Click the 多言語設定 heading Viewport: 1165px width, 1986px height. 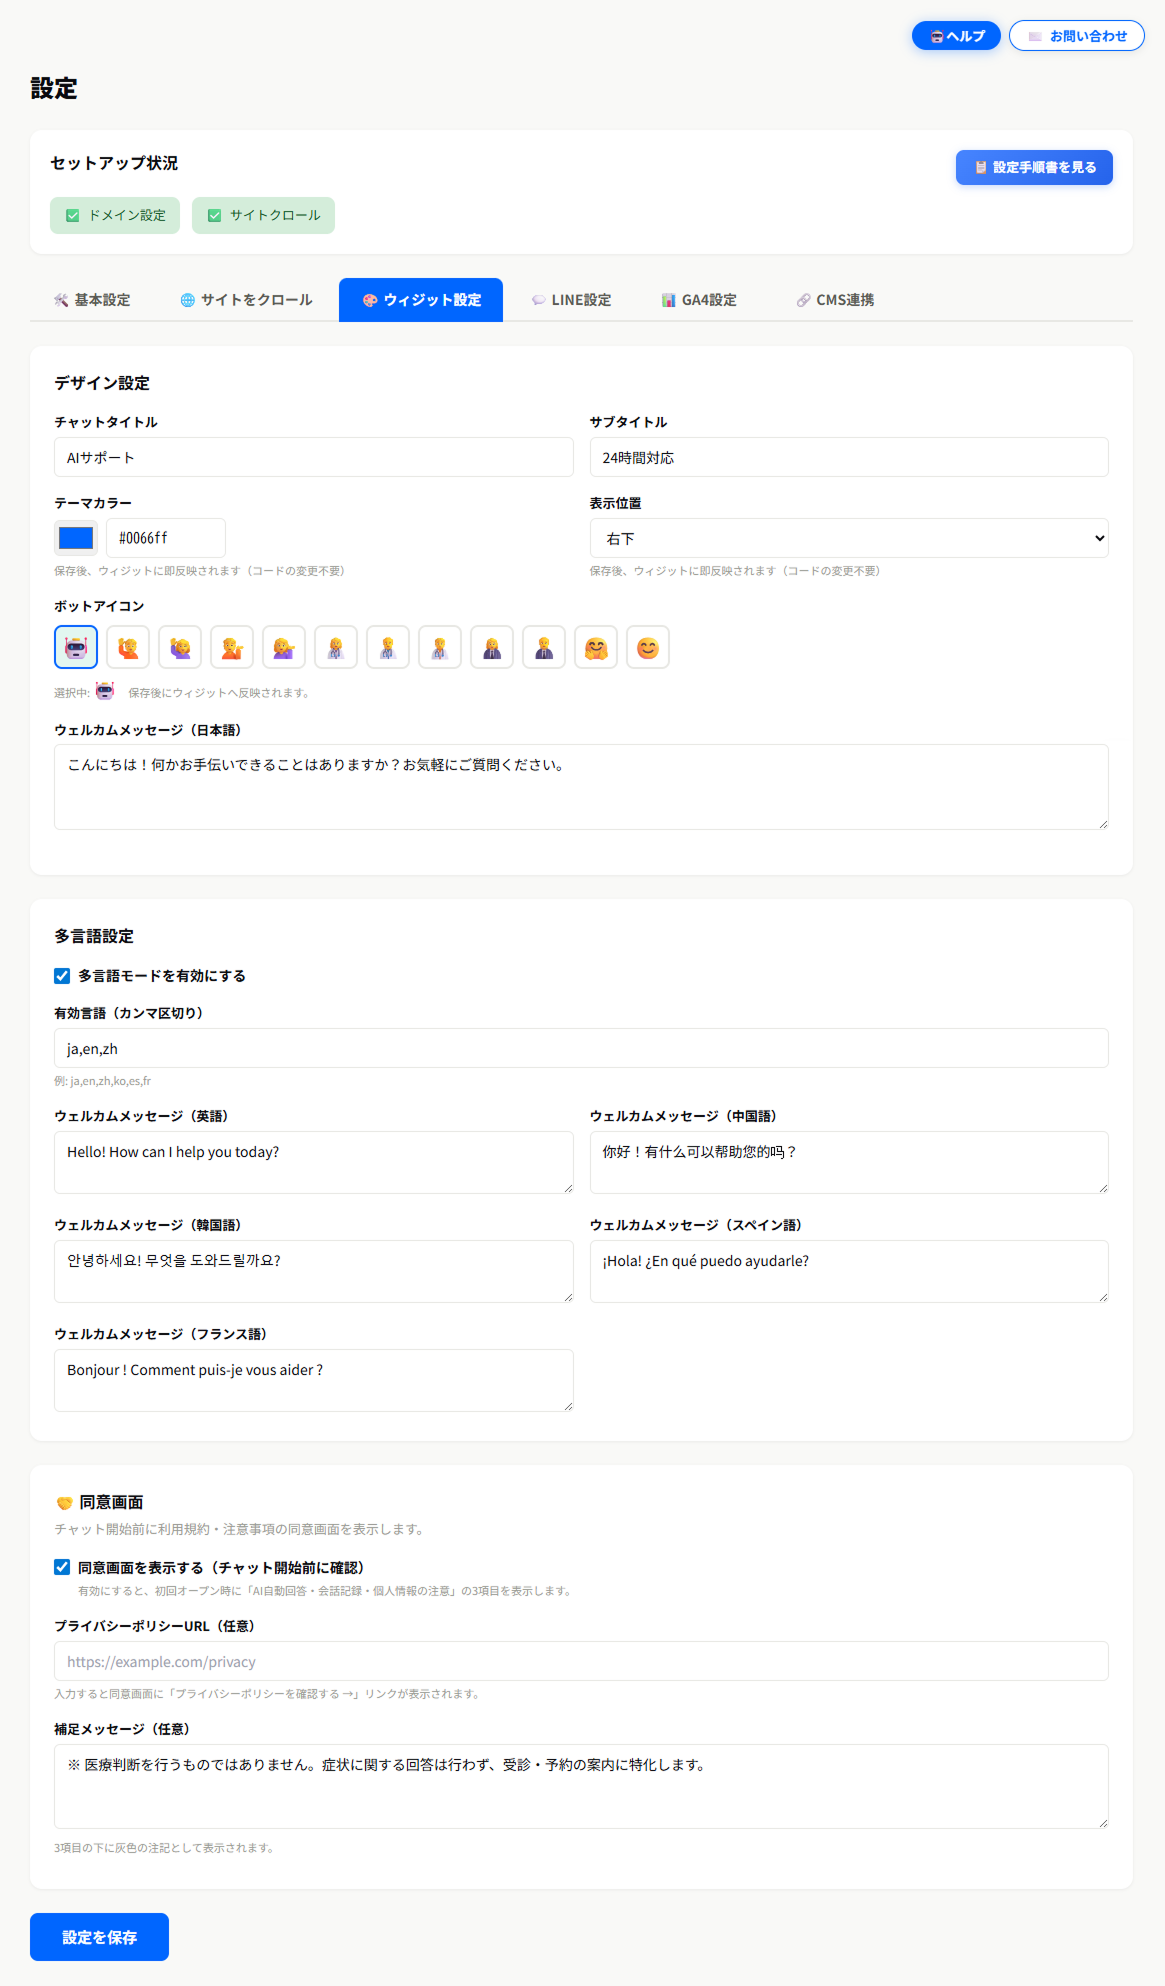tap(94, 936)
